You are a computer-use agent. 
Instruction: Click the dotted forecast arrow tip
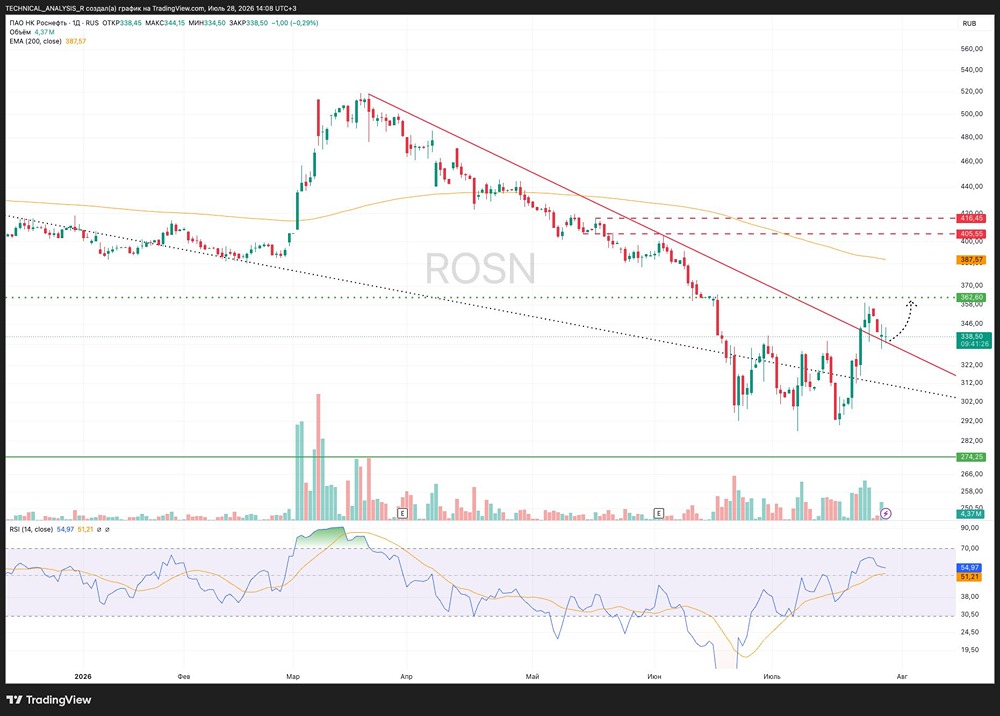[912, 303]
